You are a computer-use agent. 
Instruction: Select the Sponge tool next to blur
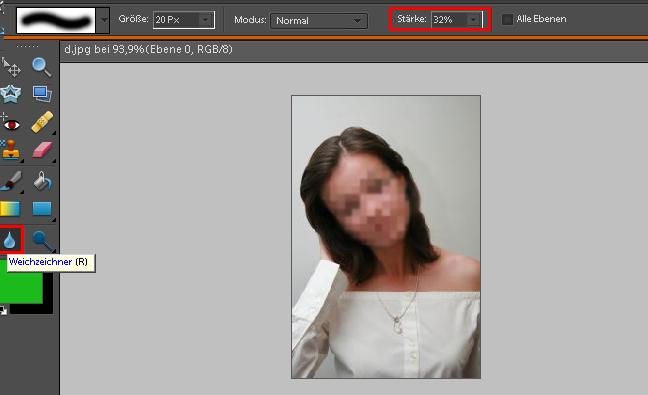coord(42,240)
